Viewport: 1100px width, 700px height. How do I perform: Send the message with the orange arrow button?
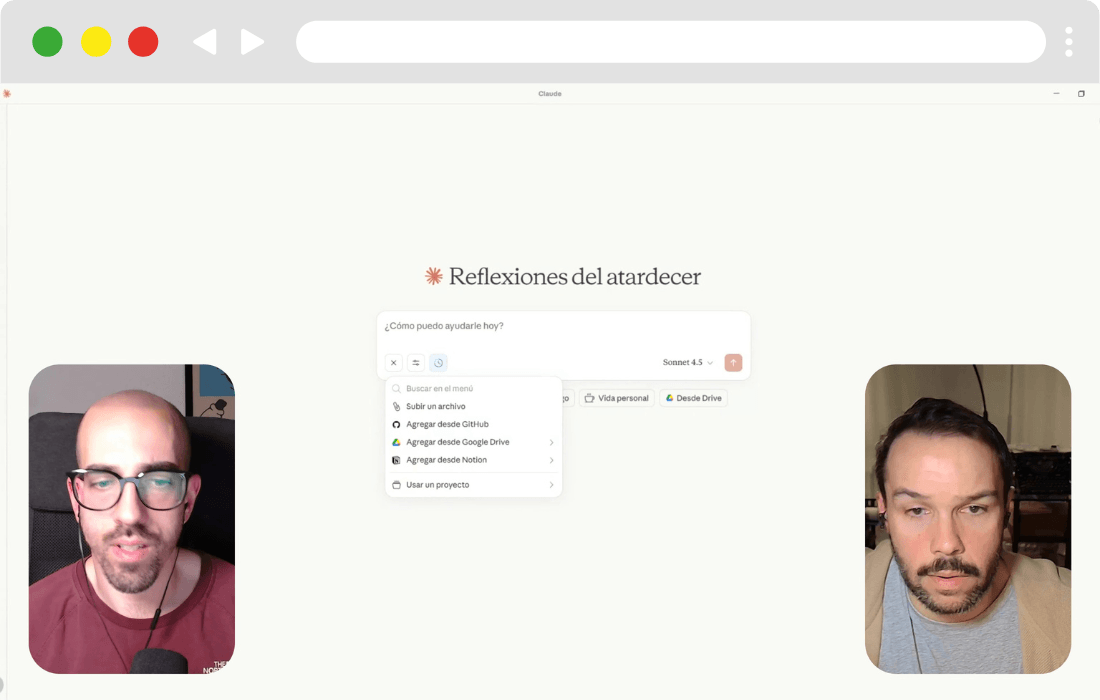733,363
